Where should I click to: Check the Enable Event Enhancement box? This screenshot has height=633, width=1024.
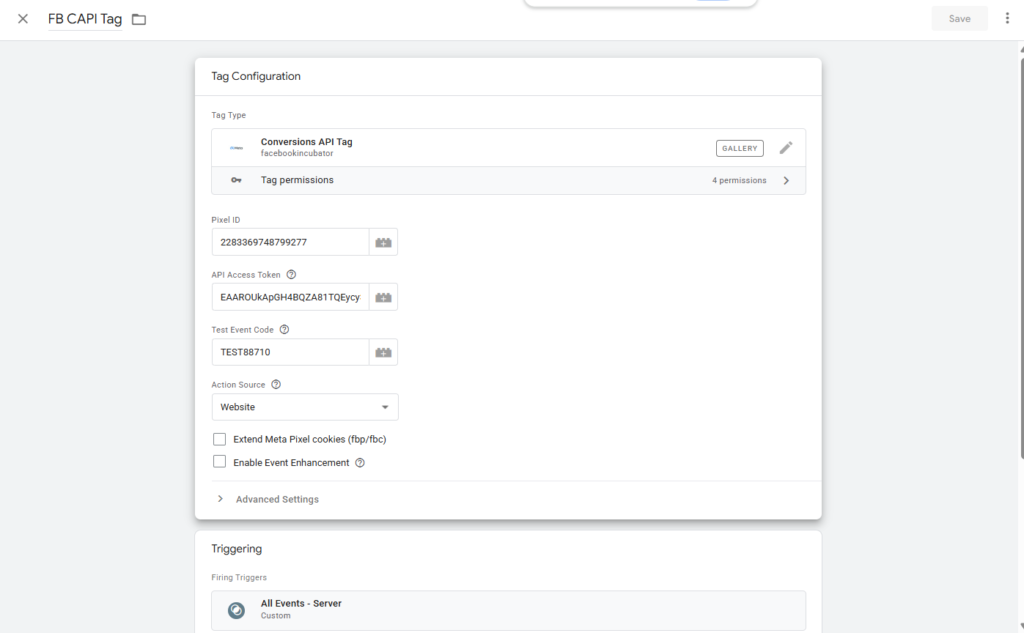coord(219,461)
